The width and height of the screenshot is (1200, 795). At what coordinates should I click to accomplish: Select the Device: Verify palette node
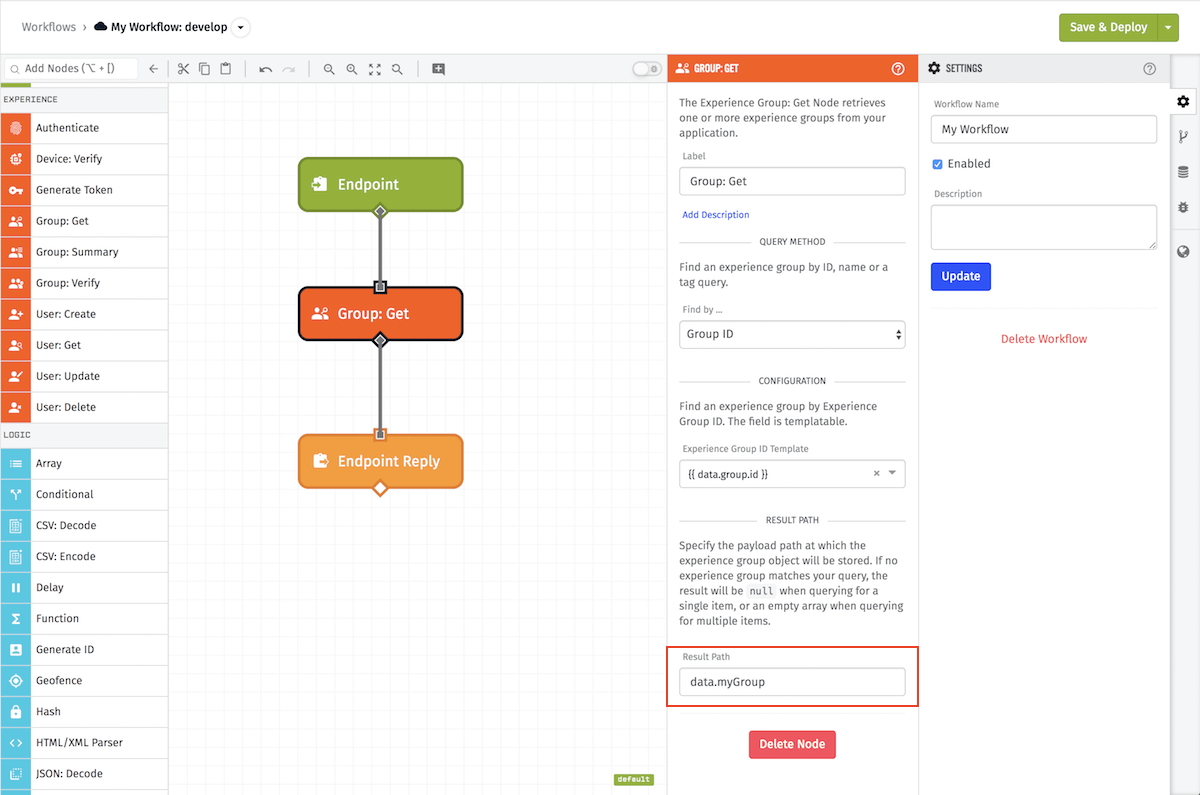click(84, 159)
